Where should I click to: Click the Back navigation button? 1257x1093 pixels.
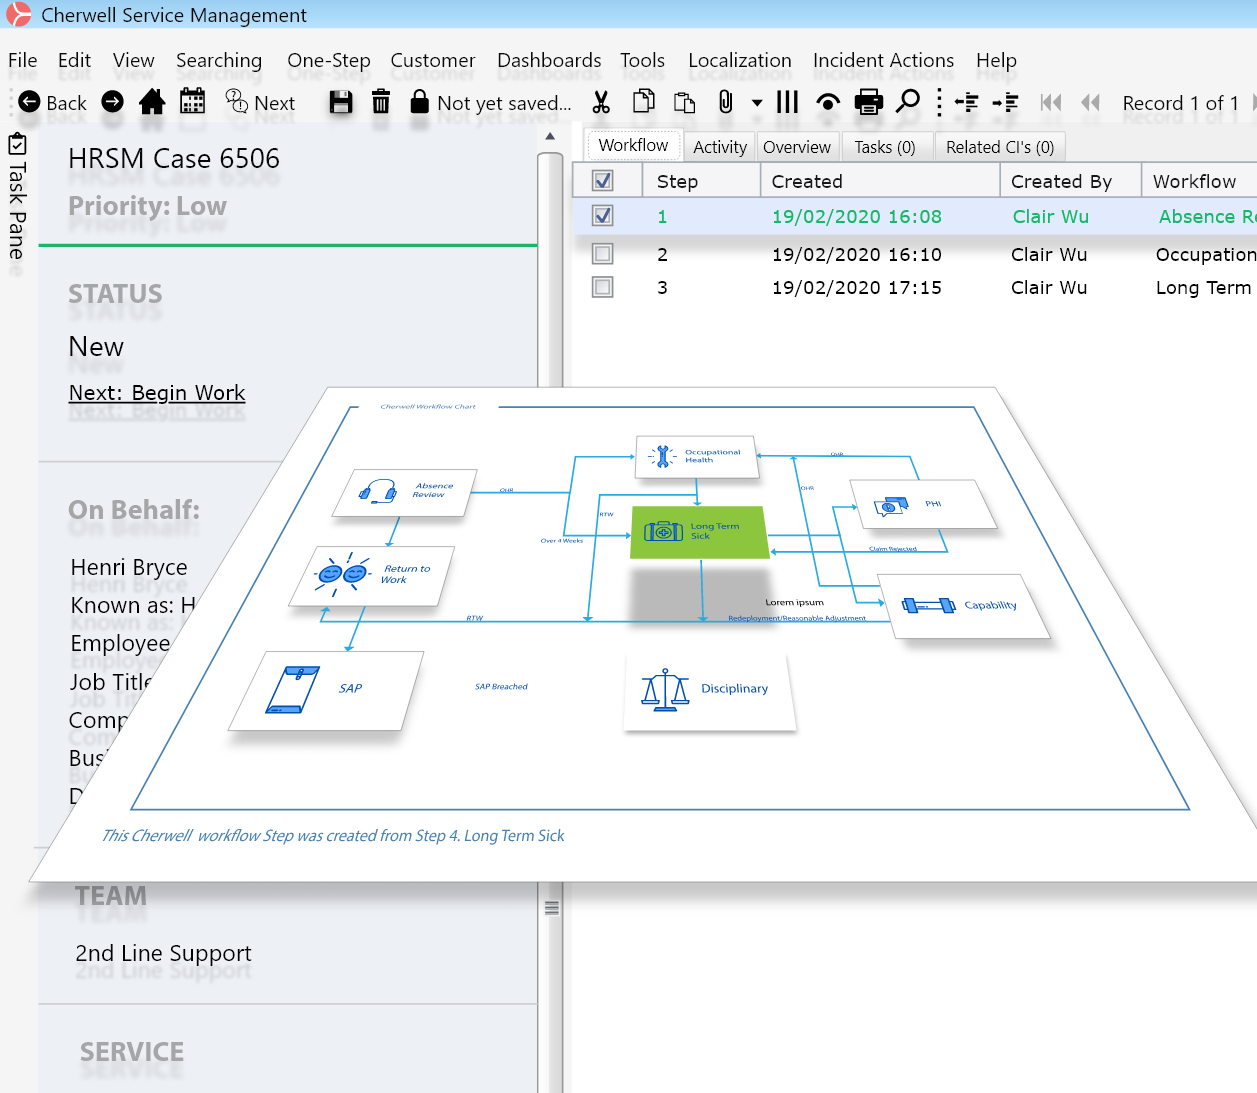click(53, 103)
